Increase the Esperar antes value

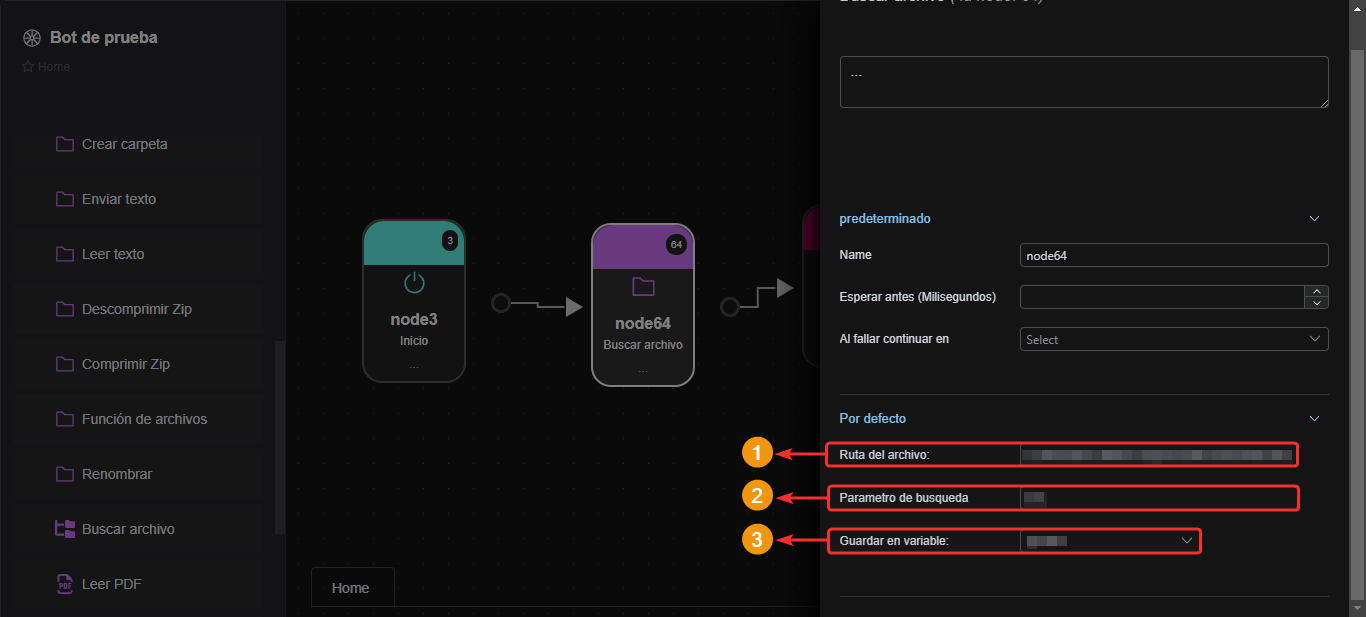coord(1317,291)
